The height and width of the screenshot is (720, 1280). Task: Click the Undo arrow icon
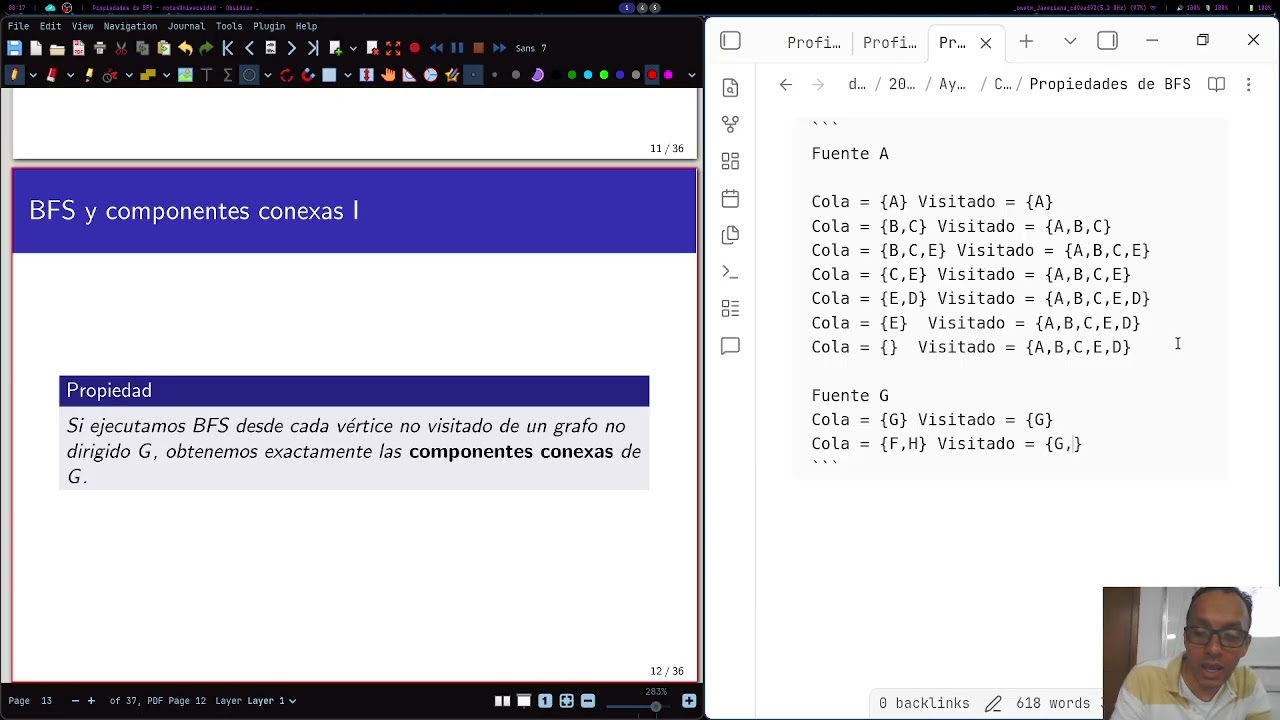pyautogui.click(x=185, y=48)
